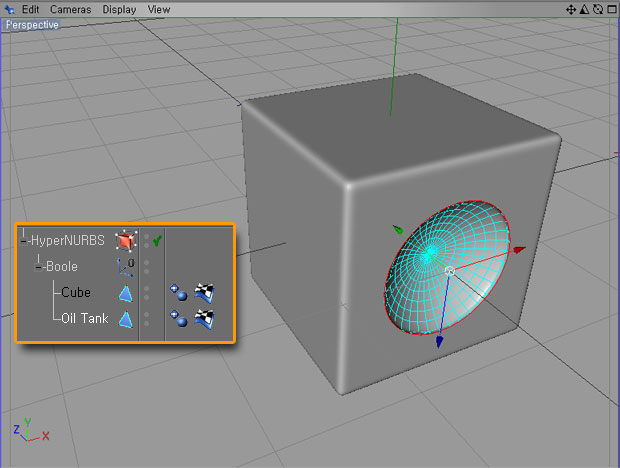620x468 pixels.
Task: Open the Cameras menu
Action: click(x=70, y=9)
